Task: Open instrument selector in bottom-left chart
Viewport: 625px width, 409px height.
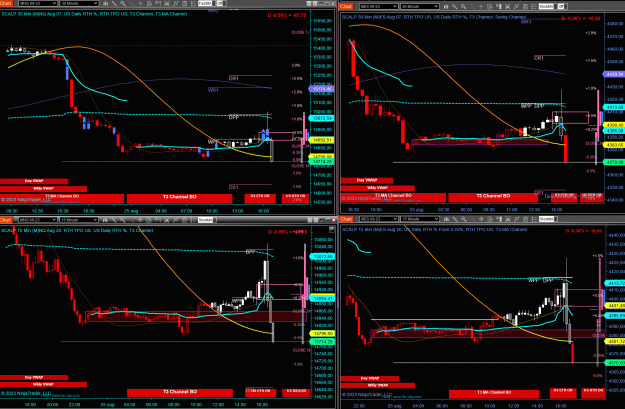Action: coord(38,220)
